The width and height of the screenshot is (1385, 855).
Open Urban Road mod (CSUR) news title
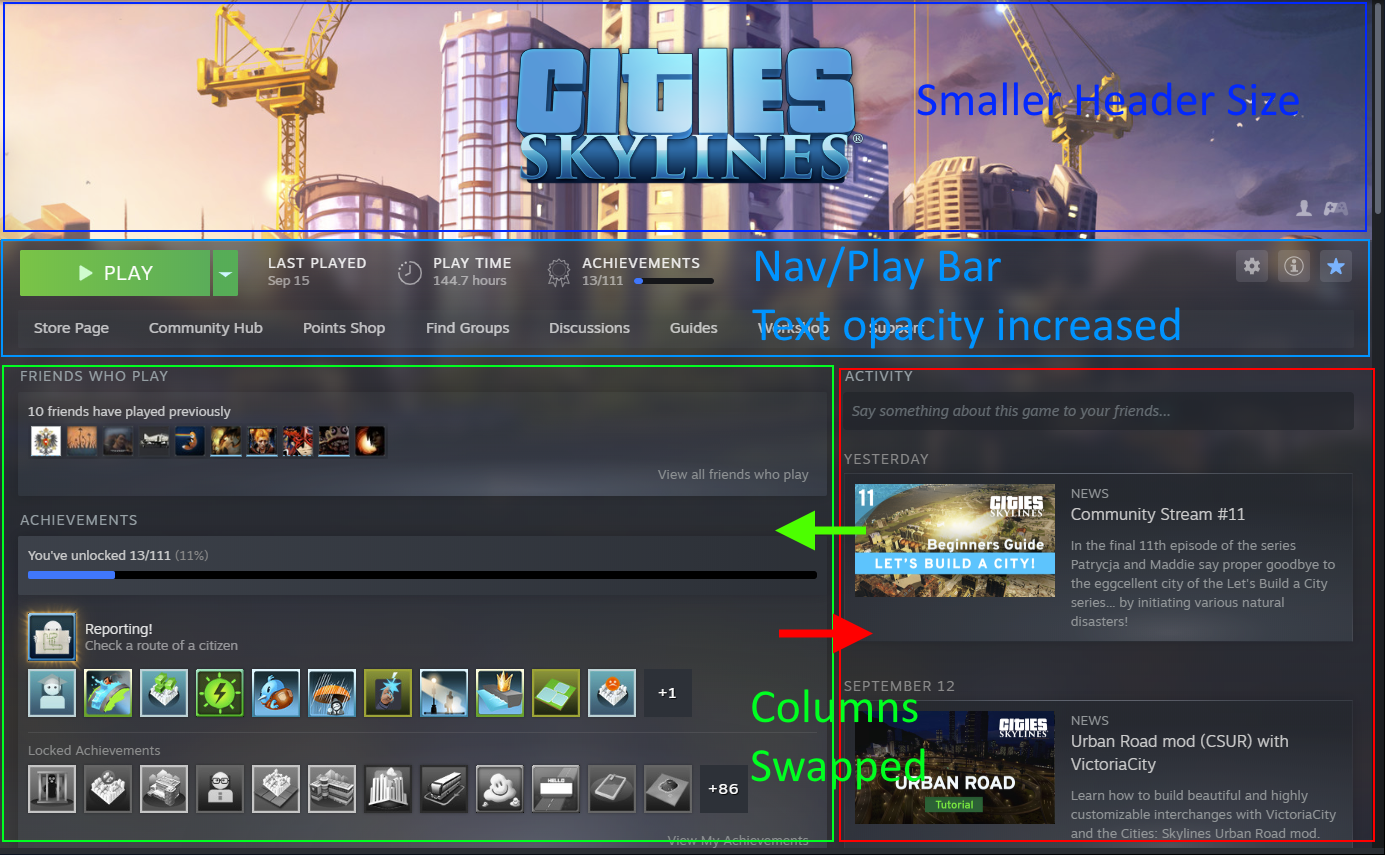(1180, 753)
